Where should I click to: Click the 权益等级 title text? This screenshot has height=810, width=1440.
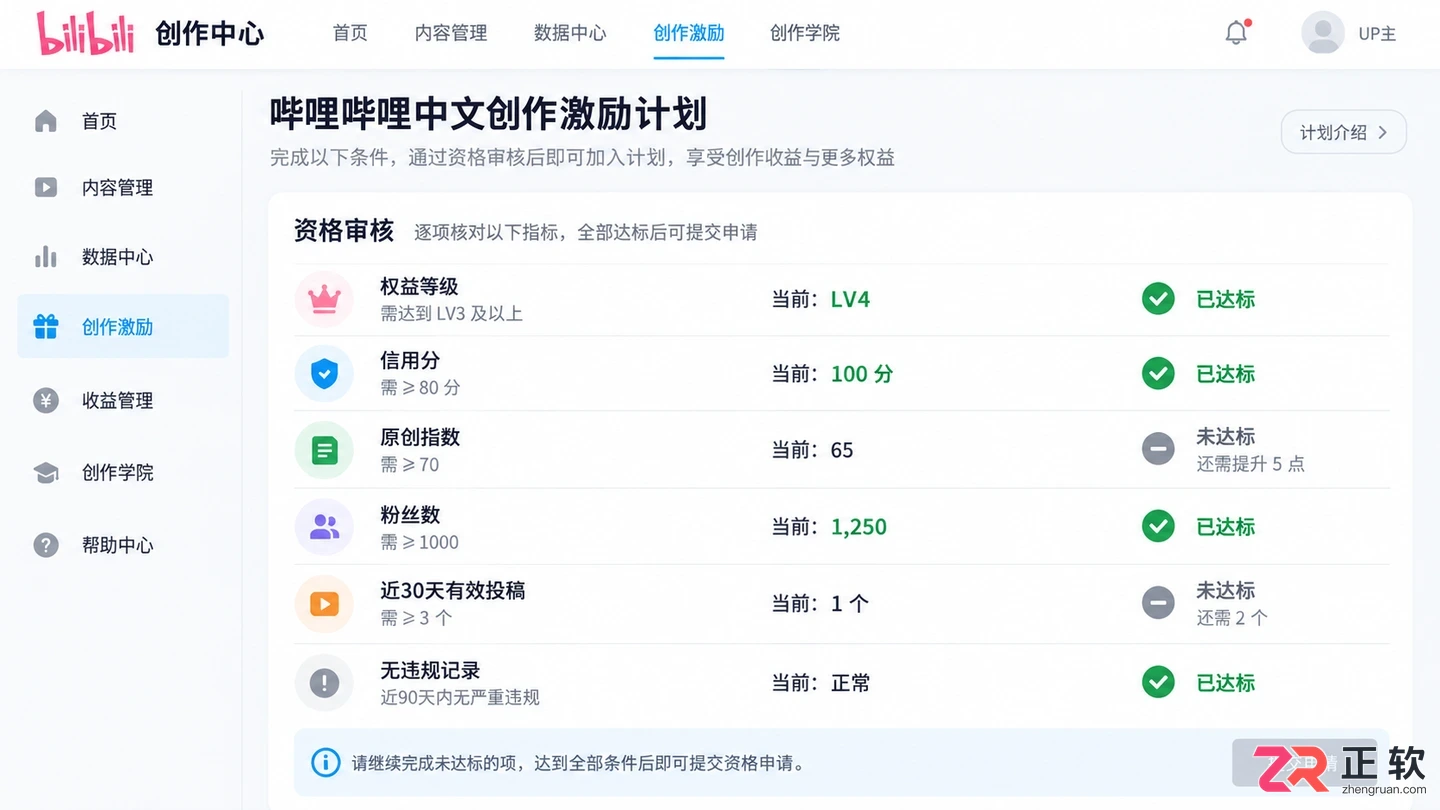[419, 286]
